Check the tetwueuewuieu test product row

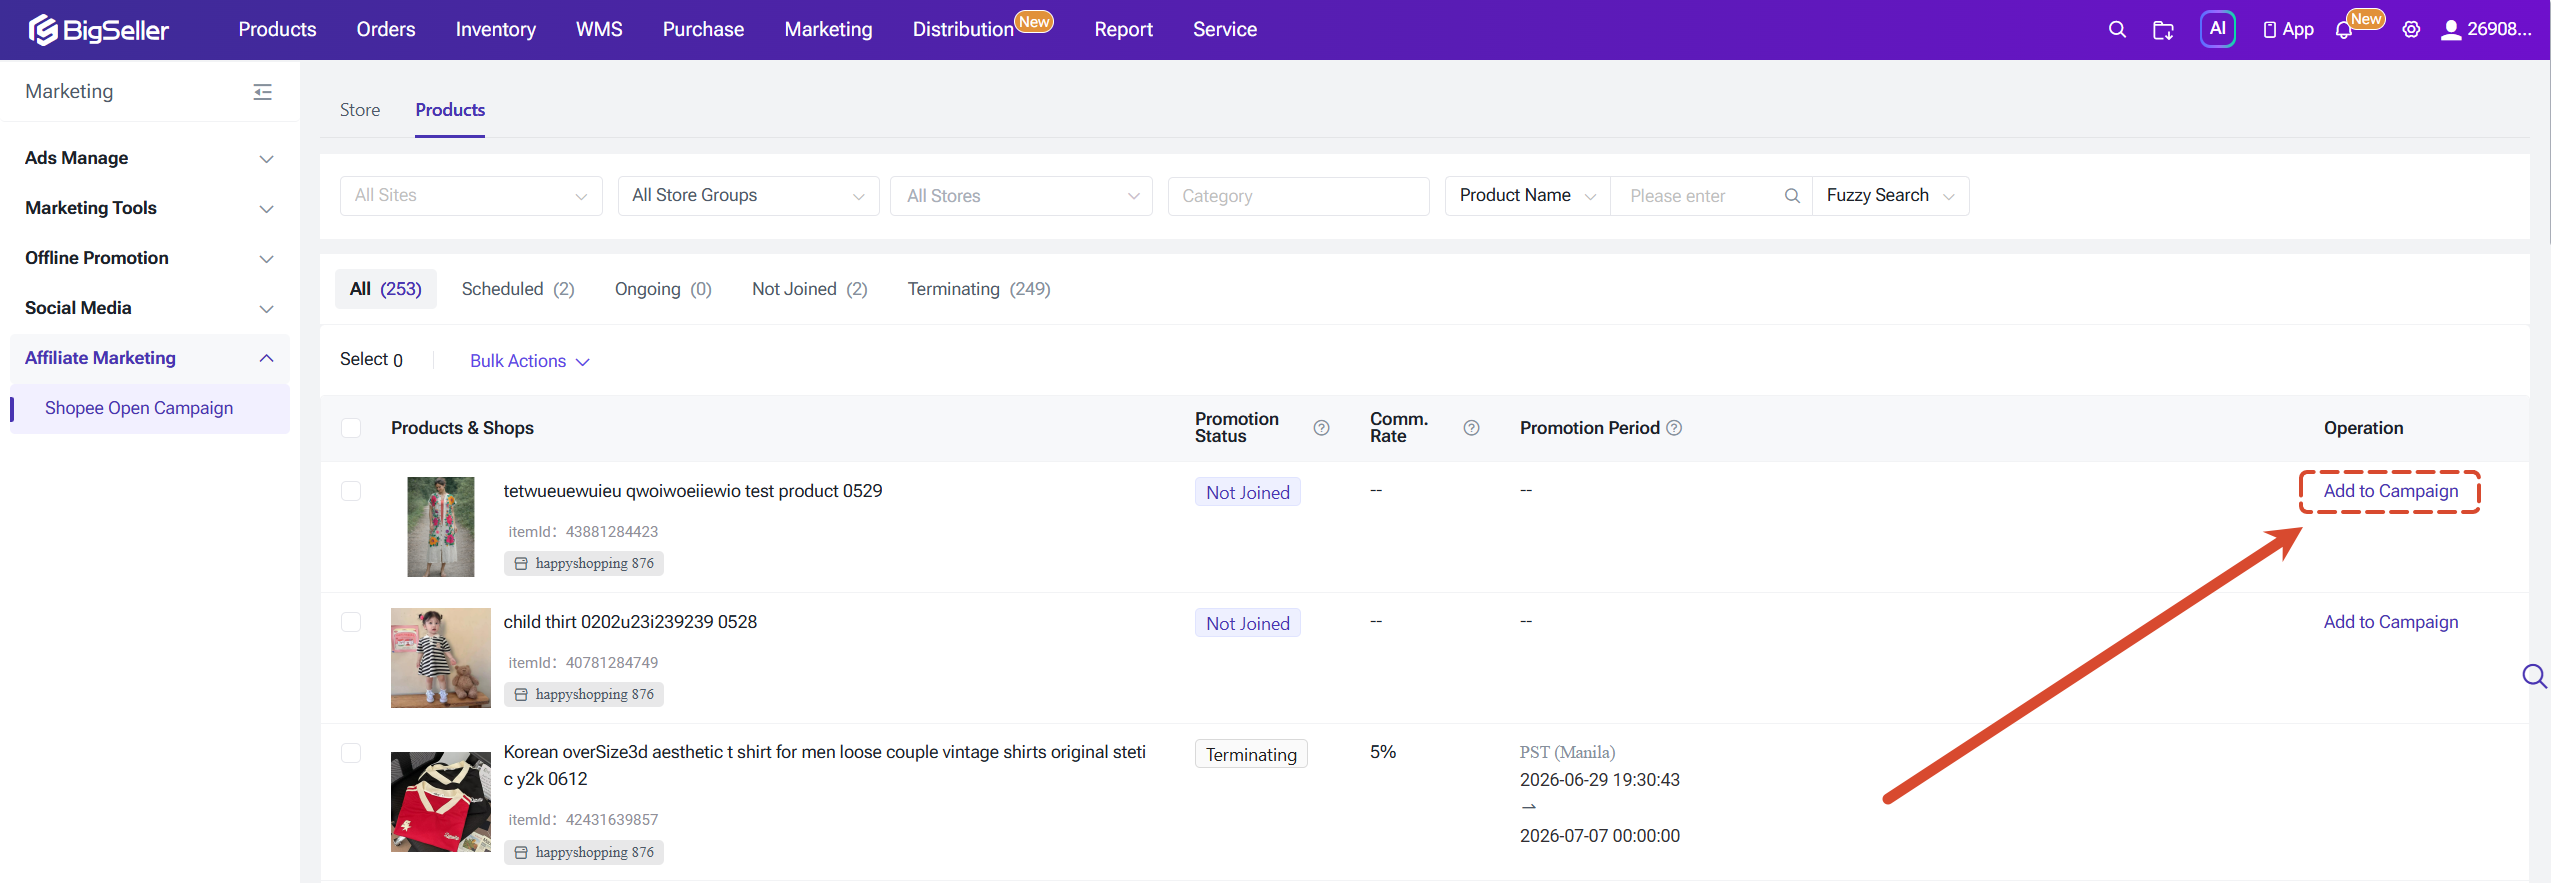pos(351,491)
